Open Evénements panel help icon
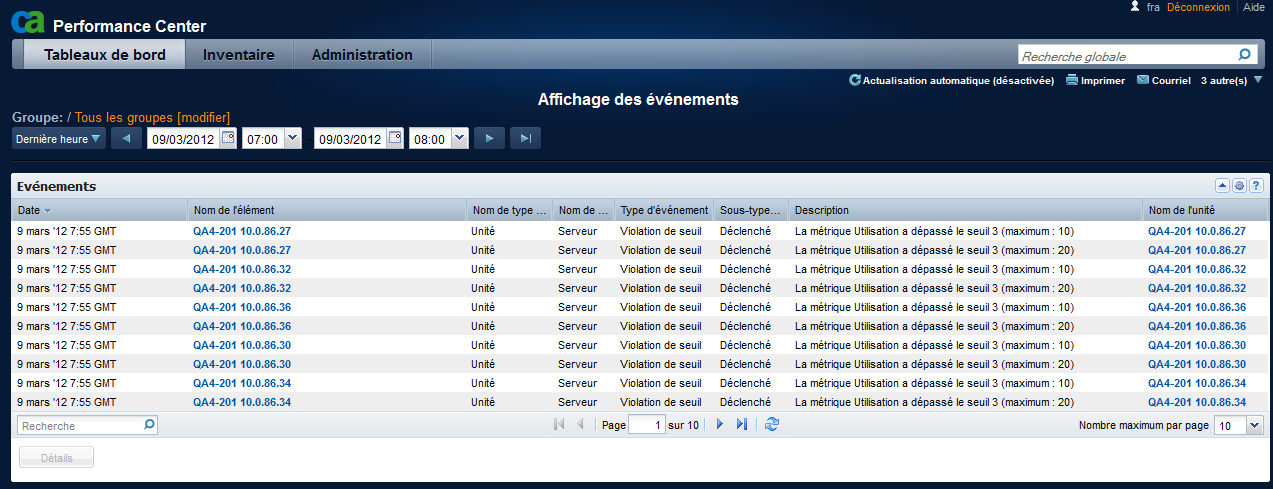The image size is (1273, 489). pos(1256,186)
